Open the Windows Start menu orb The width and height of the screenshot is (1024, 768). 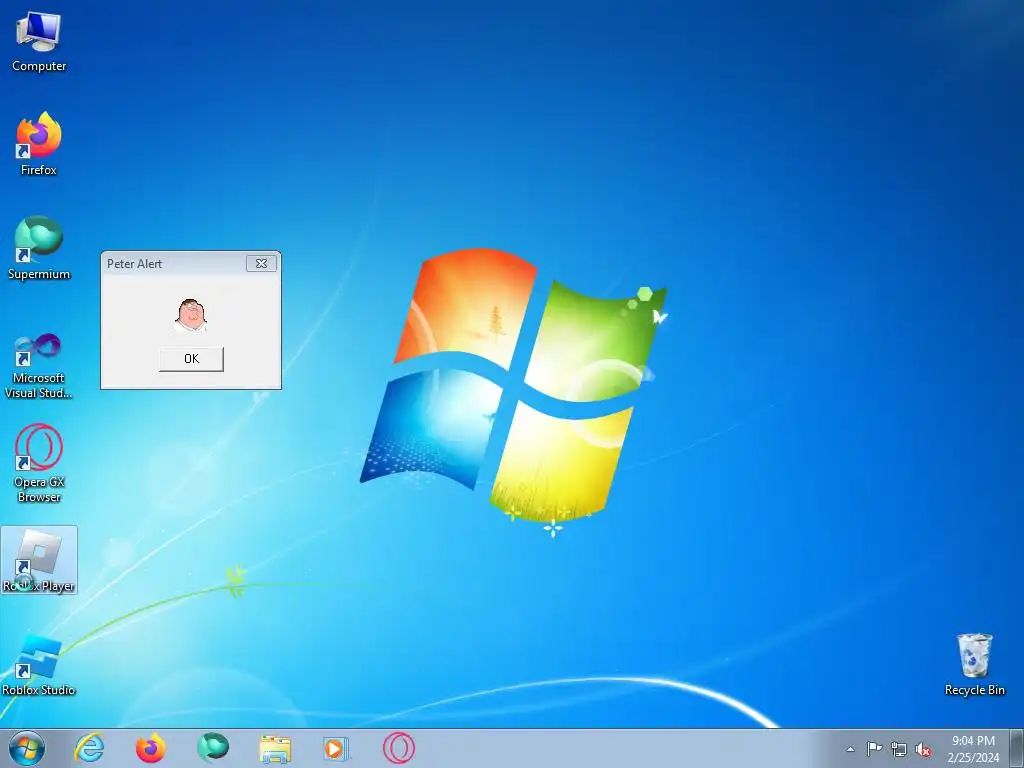click(27, 748)
